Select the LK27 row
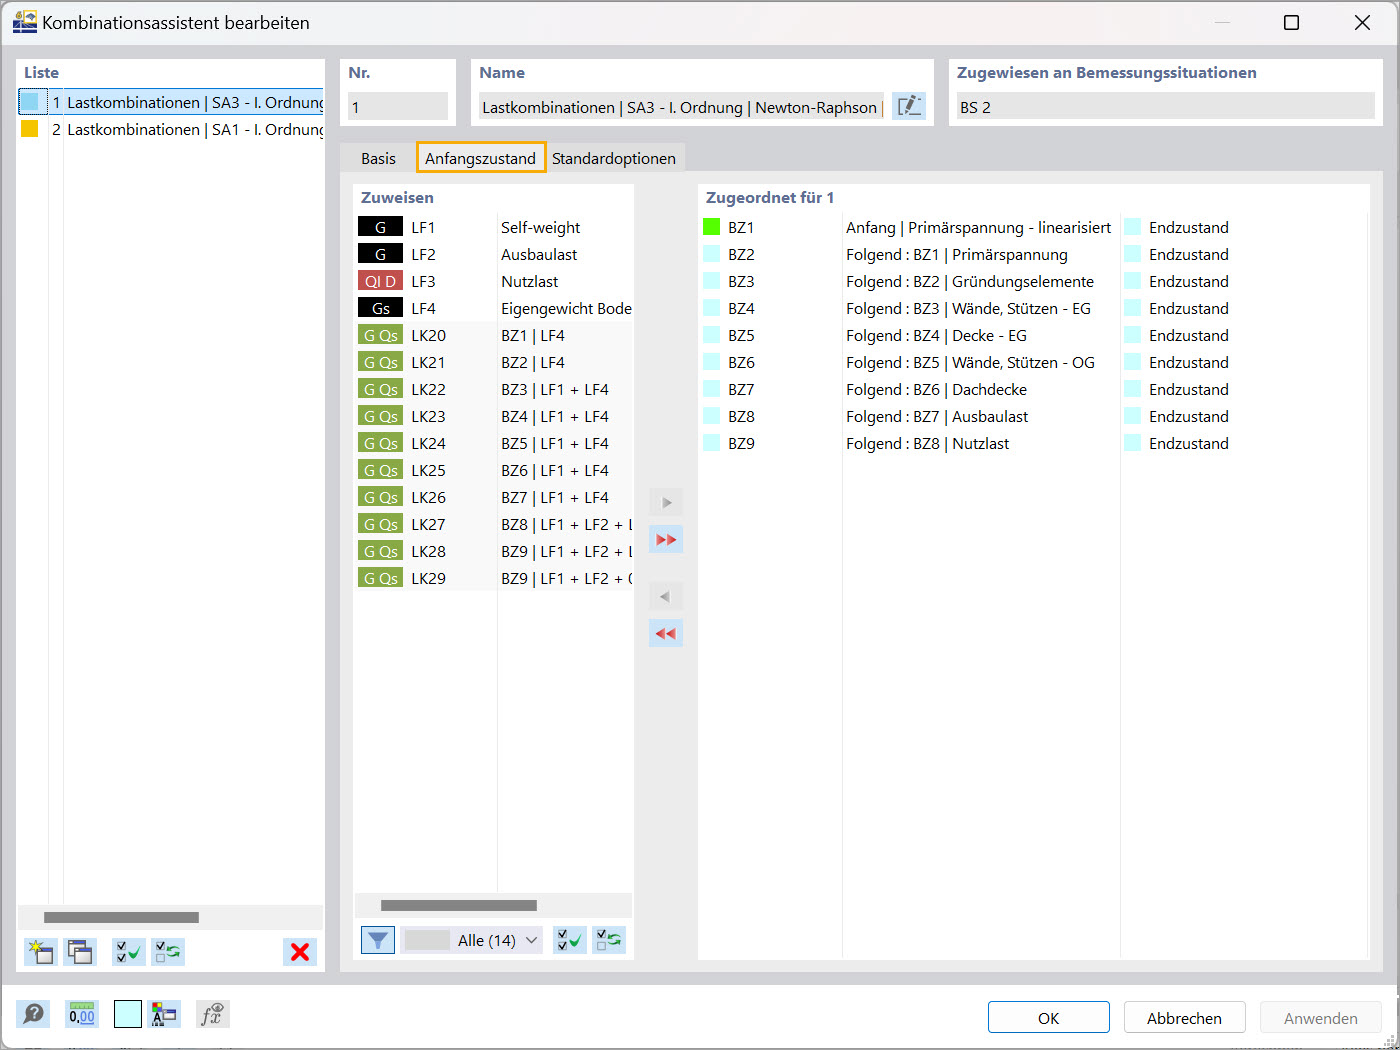 click(x=494, y=524)
